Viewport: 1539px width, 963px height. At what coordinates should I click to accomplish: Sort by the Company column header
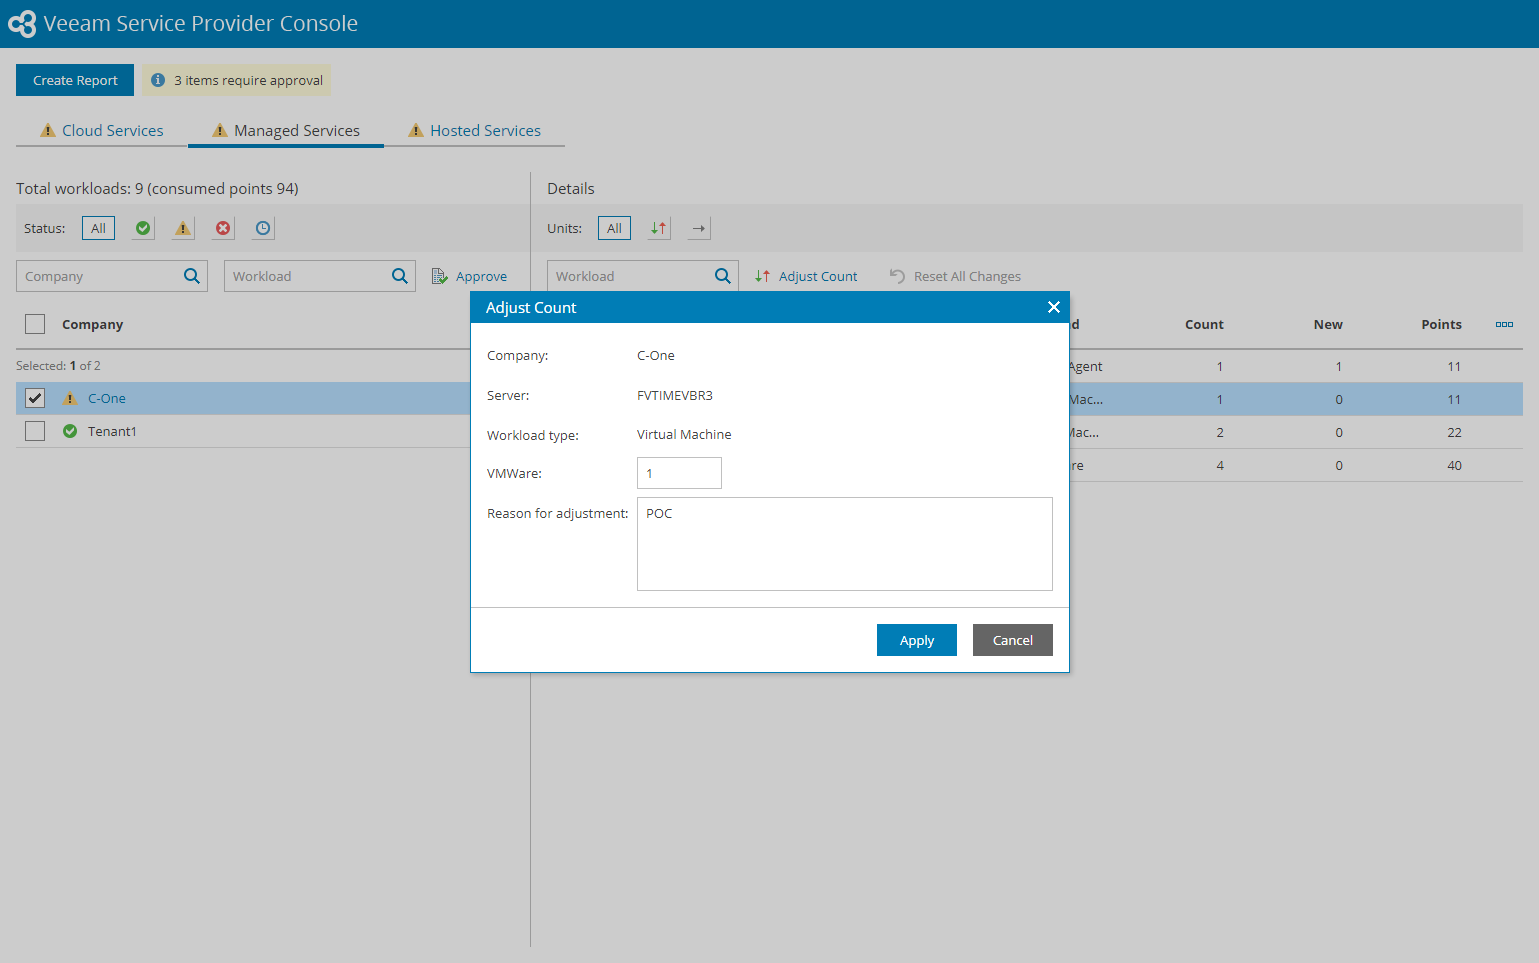(x=93, y=324)
